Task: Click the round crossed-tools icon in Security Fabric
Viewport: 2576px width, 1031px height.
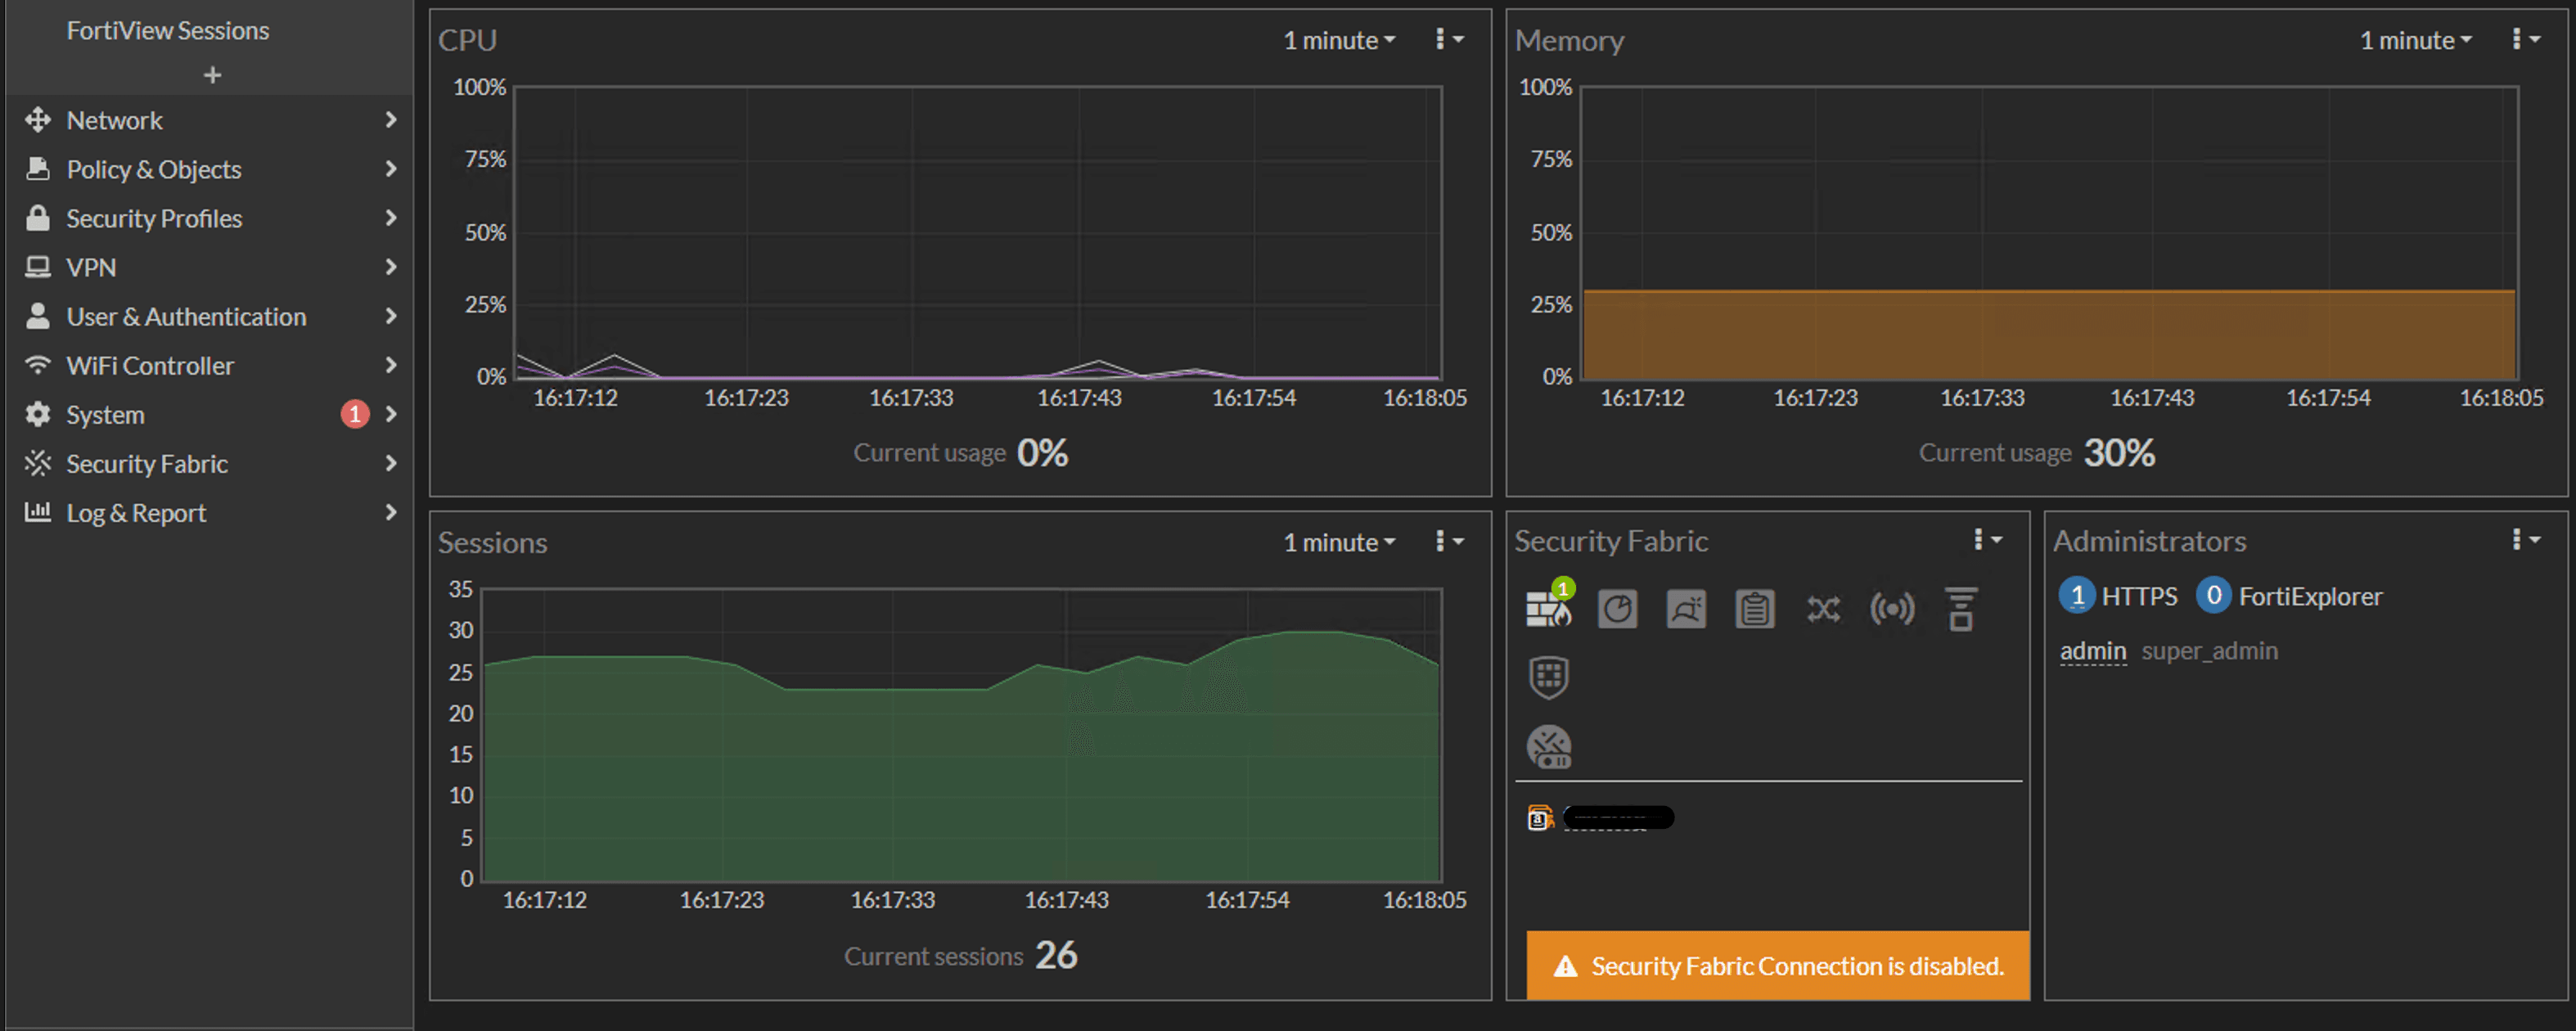Action: tap(1548, 746)
